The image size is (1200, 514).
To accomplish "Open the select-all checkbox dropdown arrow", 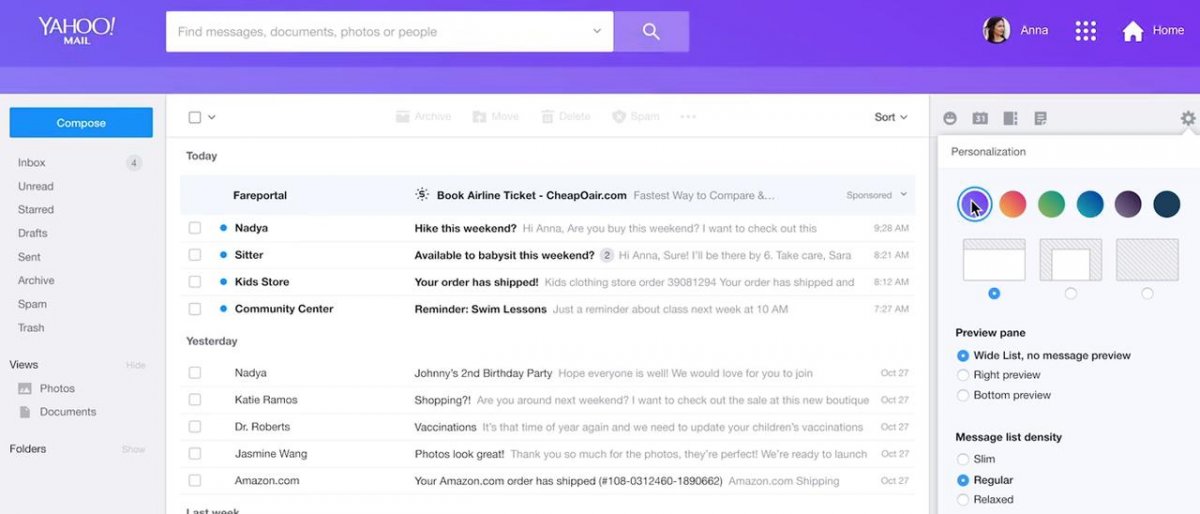I will click(212, 118).
